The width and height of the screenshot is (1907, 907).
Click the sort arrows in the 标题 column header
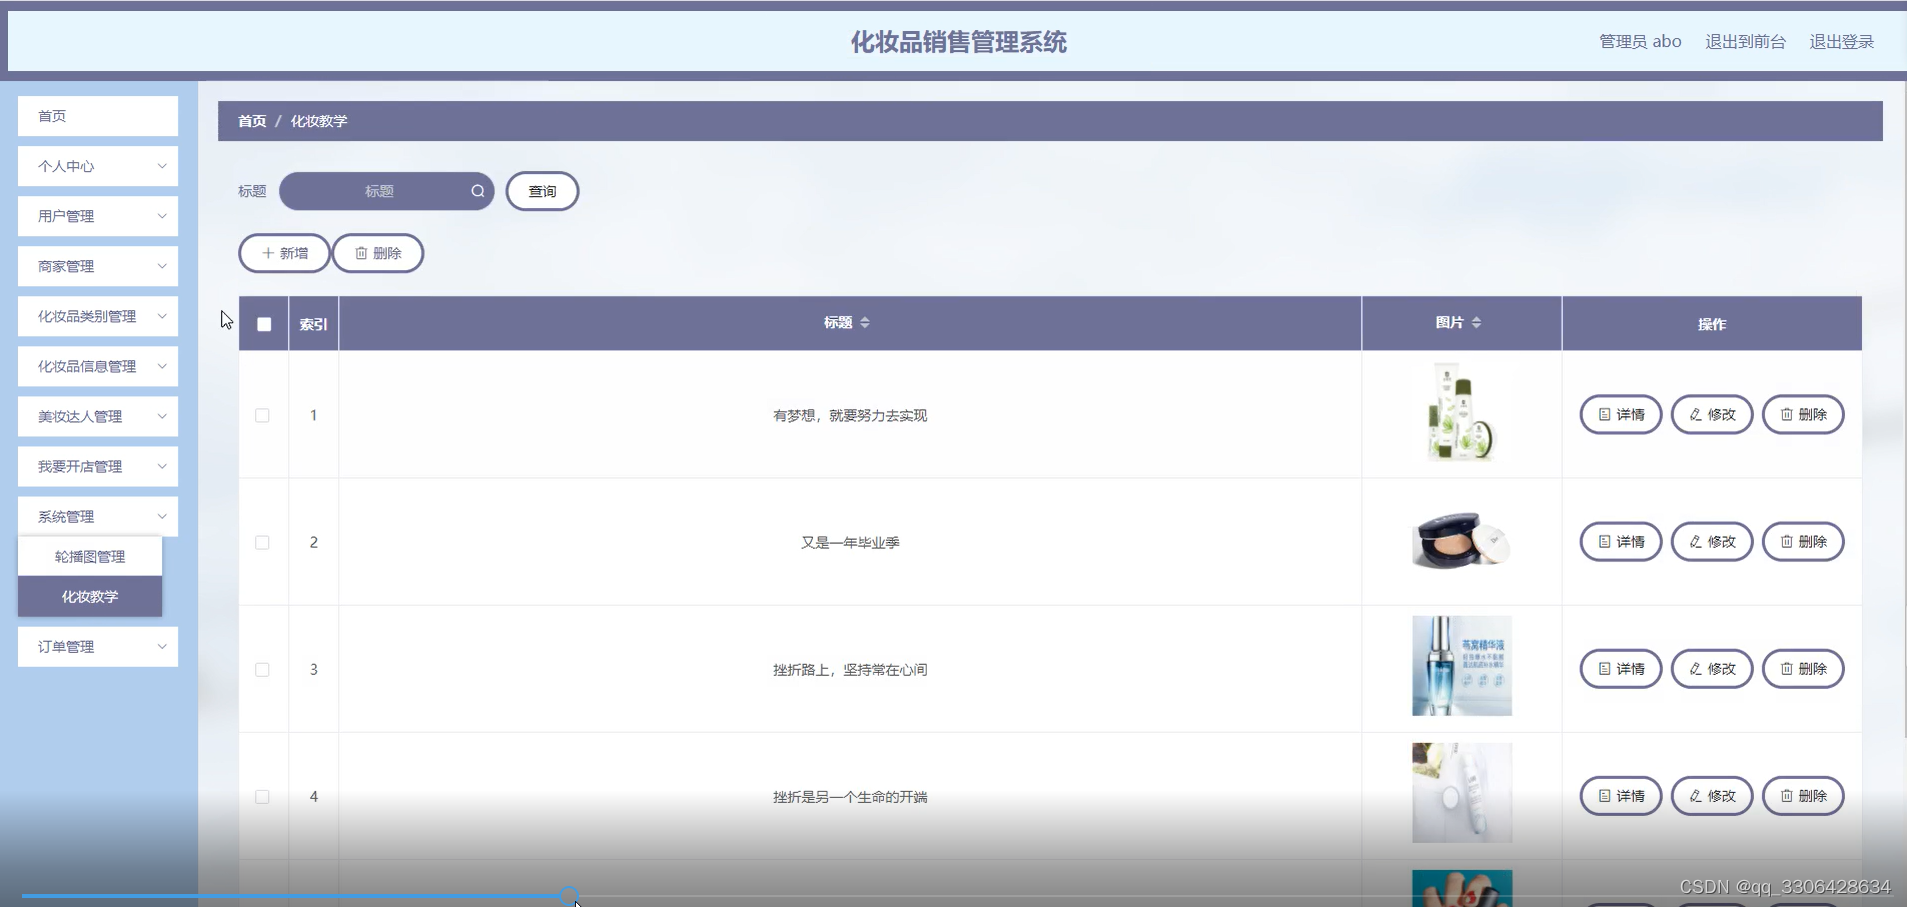click(865, 322)
